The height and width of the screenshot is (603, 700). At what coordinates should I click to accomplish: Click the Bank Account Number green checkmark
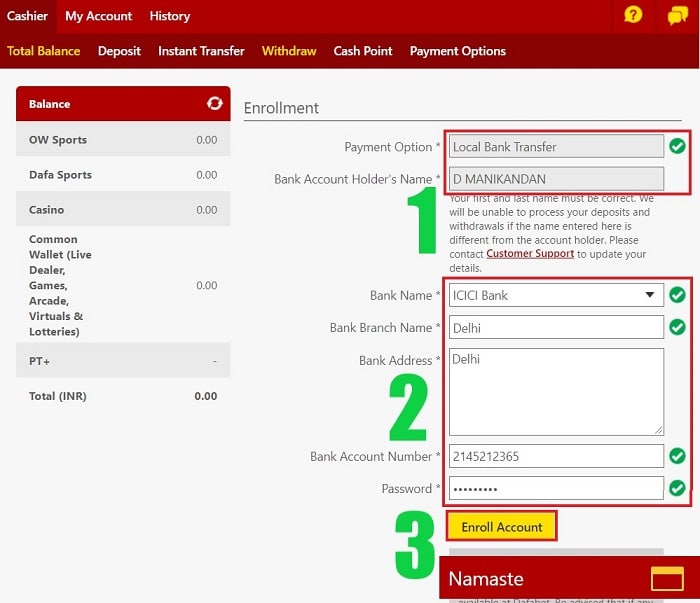pyautogui.click(x=677, y=456)
